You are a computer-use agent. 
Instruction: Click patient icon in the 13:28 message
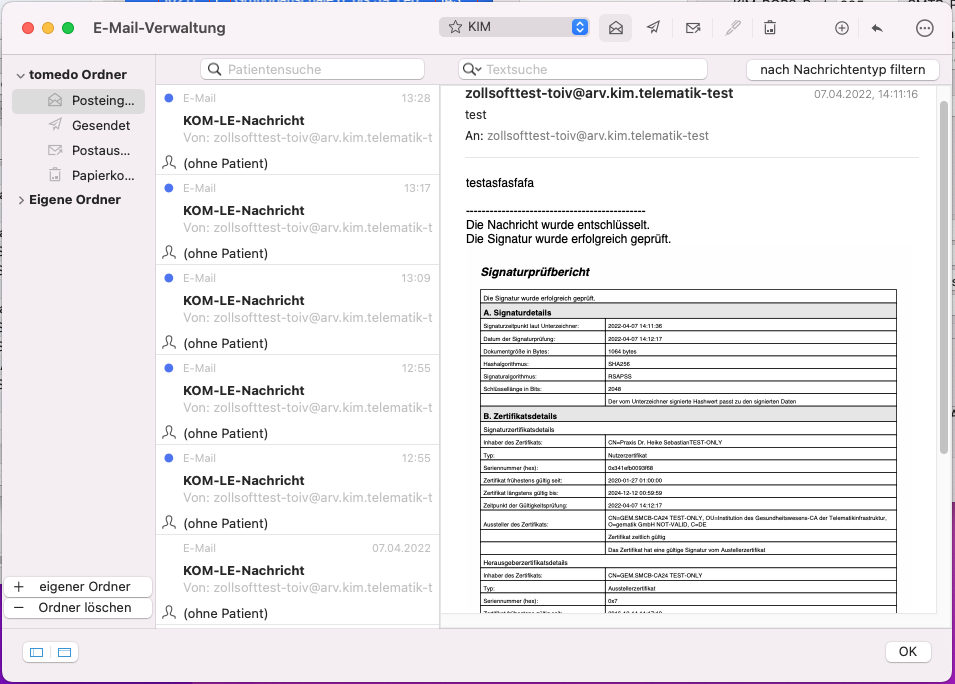coord(169,163)
